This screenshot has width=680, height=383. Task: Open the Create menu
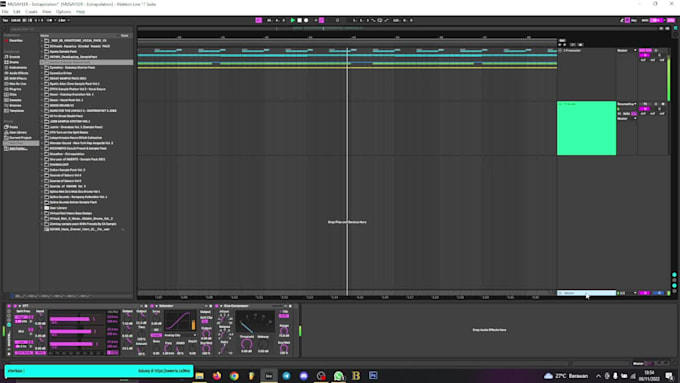coord(31,12)
